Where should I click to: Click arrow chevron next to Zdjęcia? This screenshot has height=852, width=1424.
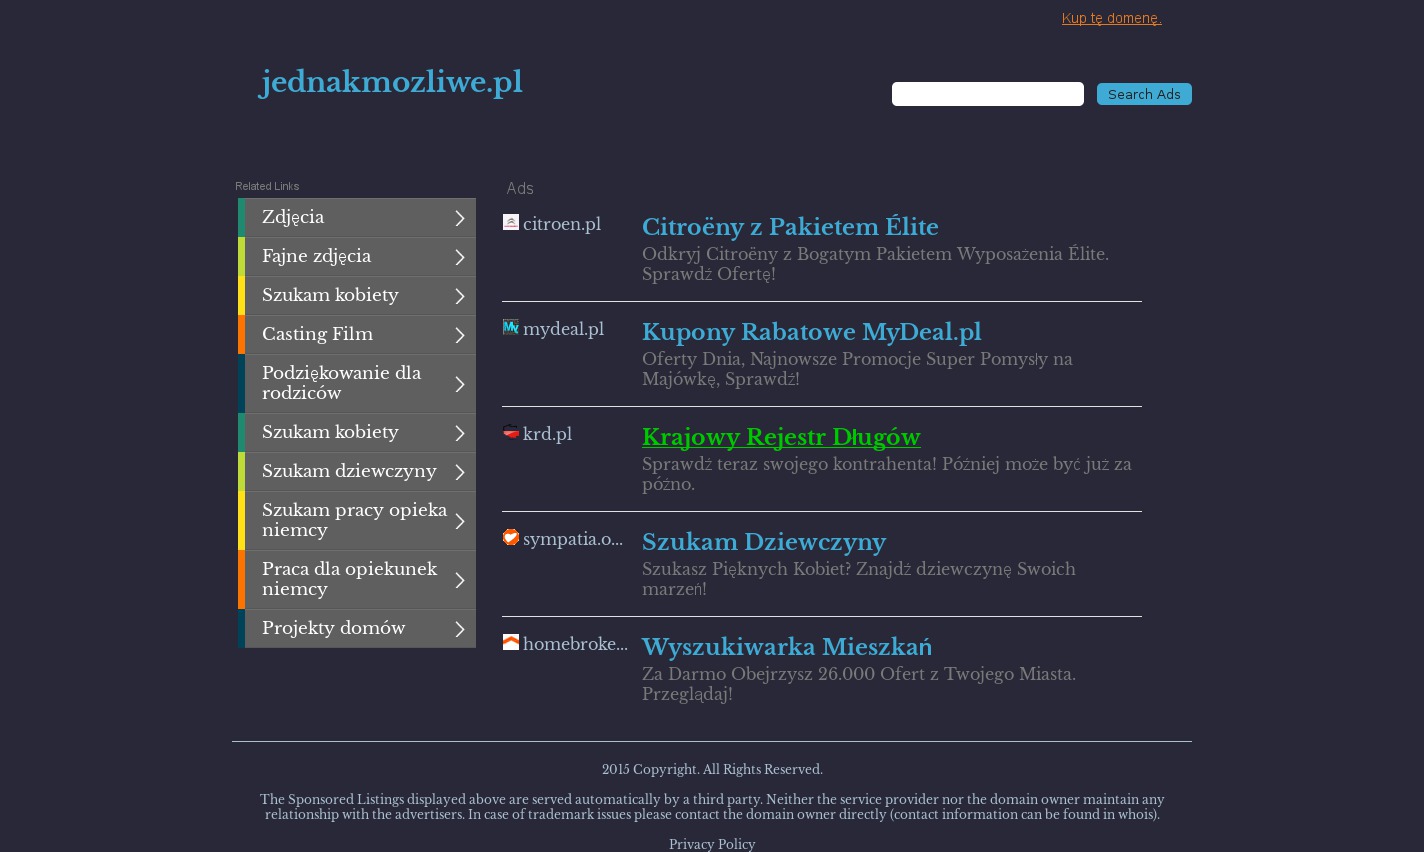(459, 218)
